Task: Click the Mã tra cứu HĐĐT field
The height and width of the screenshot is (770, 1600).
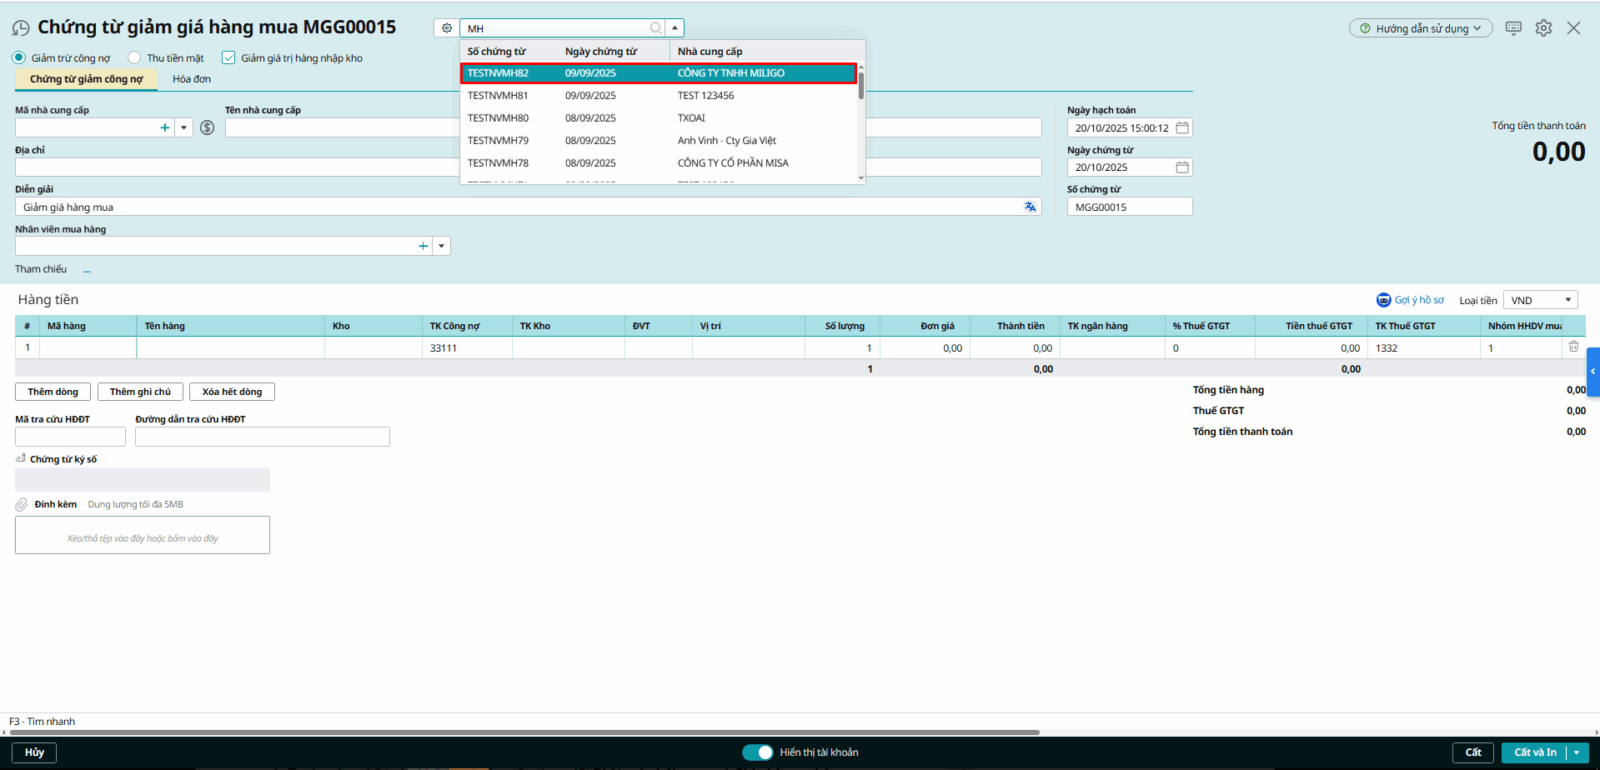Action: pos(70,437)
